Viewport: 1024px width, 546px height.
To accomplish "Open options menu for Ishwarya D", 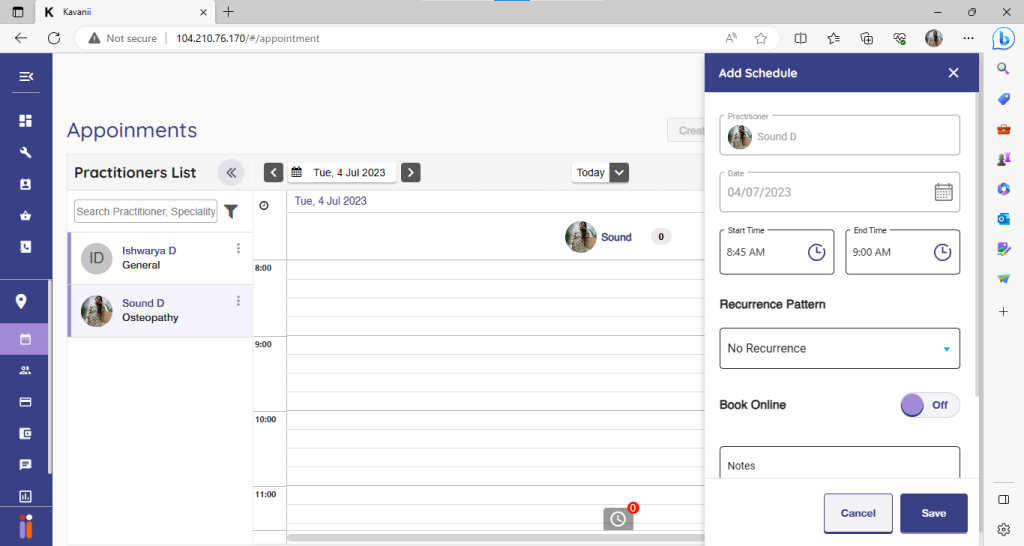I will (238, 249).
